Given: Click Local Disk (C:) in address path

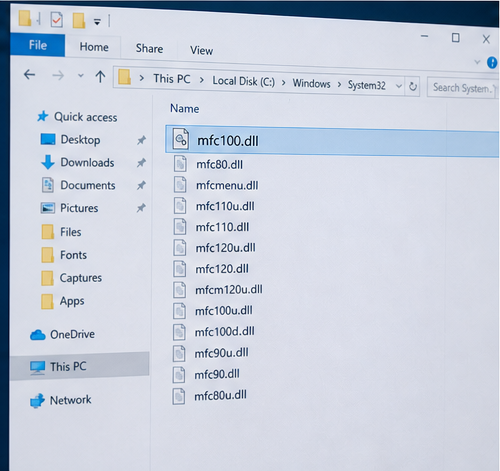Looking at the screenshot, I should 244,81.
